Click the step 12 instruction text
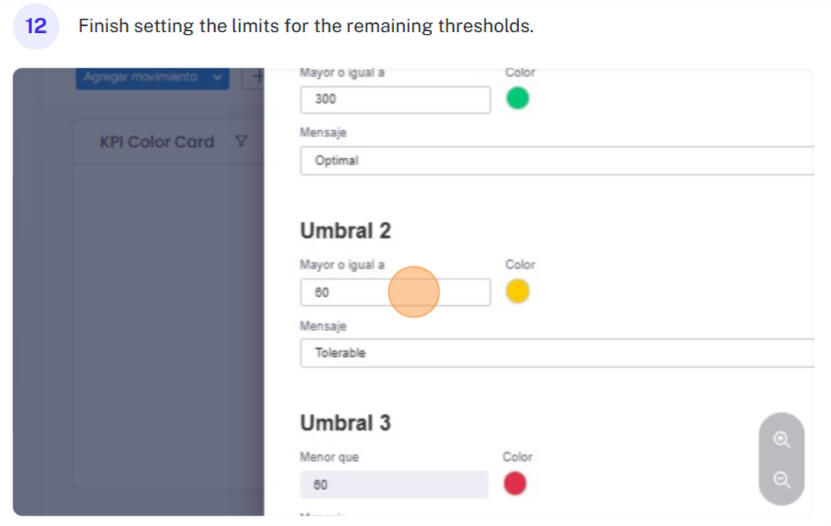The width and height of the screenshot is (831, 526). pyautogui.click(x=306, y=26)
